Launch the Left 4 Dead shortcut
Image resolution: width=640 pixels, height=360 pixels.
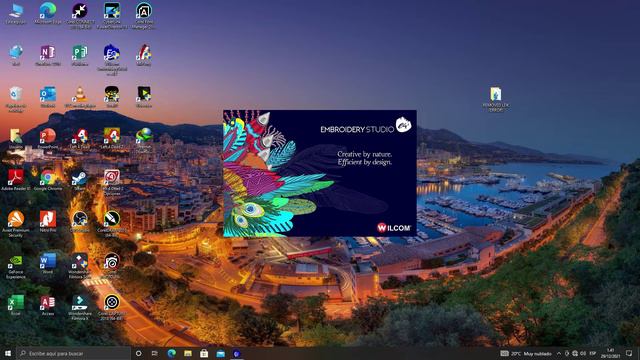80,138
